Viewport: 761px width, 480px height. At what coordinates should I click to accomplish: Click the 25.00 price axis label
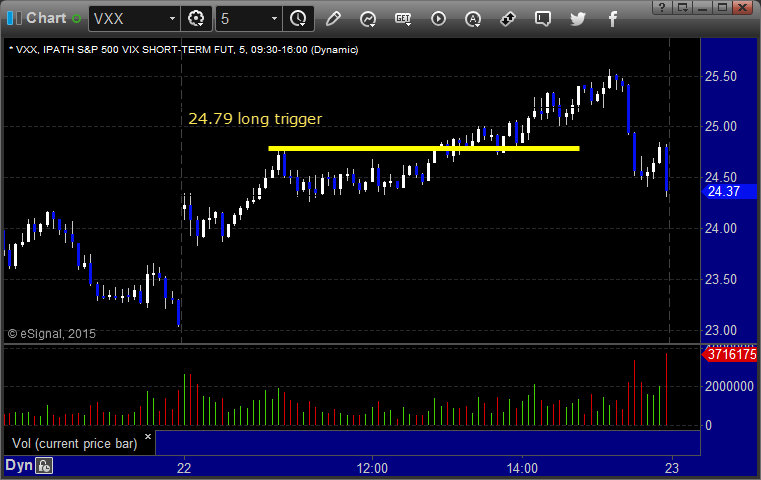[x=721, y=127]
